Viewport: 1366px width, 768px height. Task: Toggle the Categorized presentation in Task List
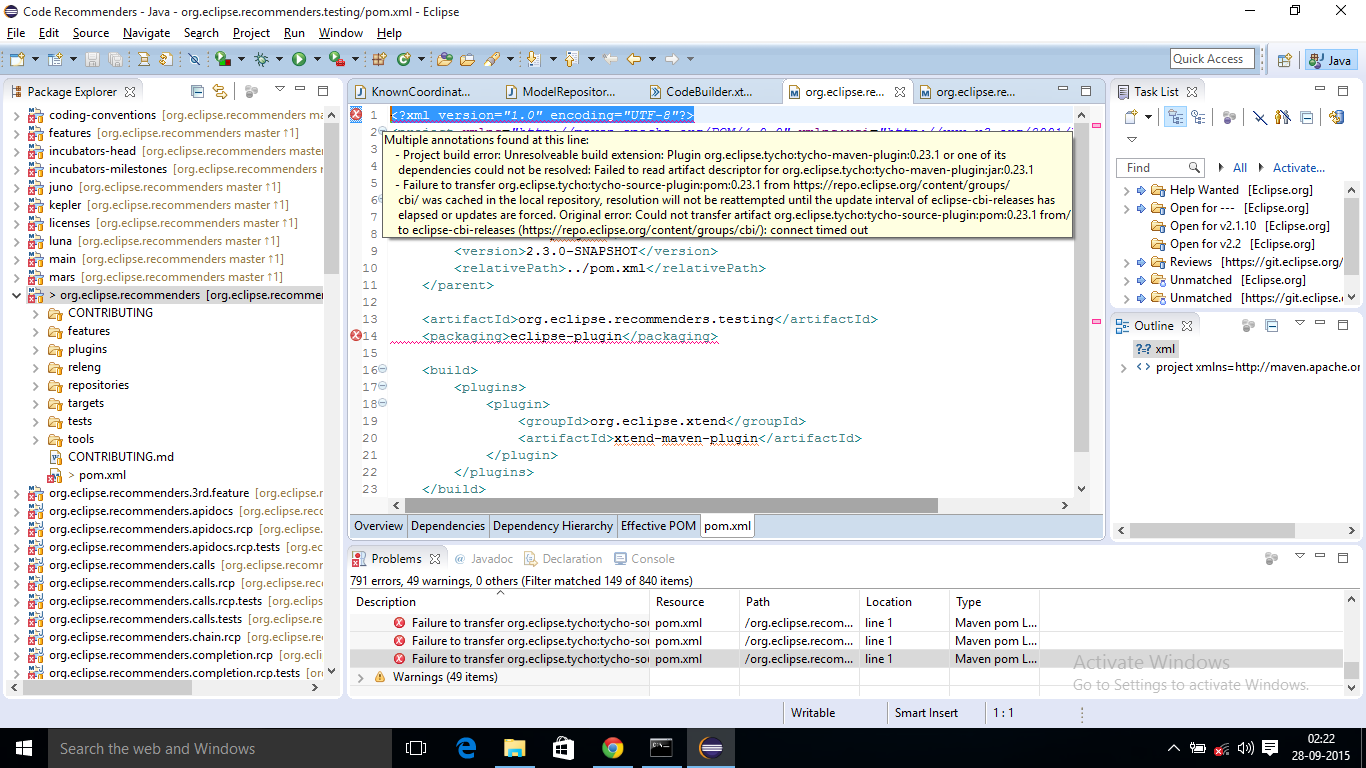1176,117
